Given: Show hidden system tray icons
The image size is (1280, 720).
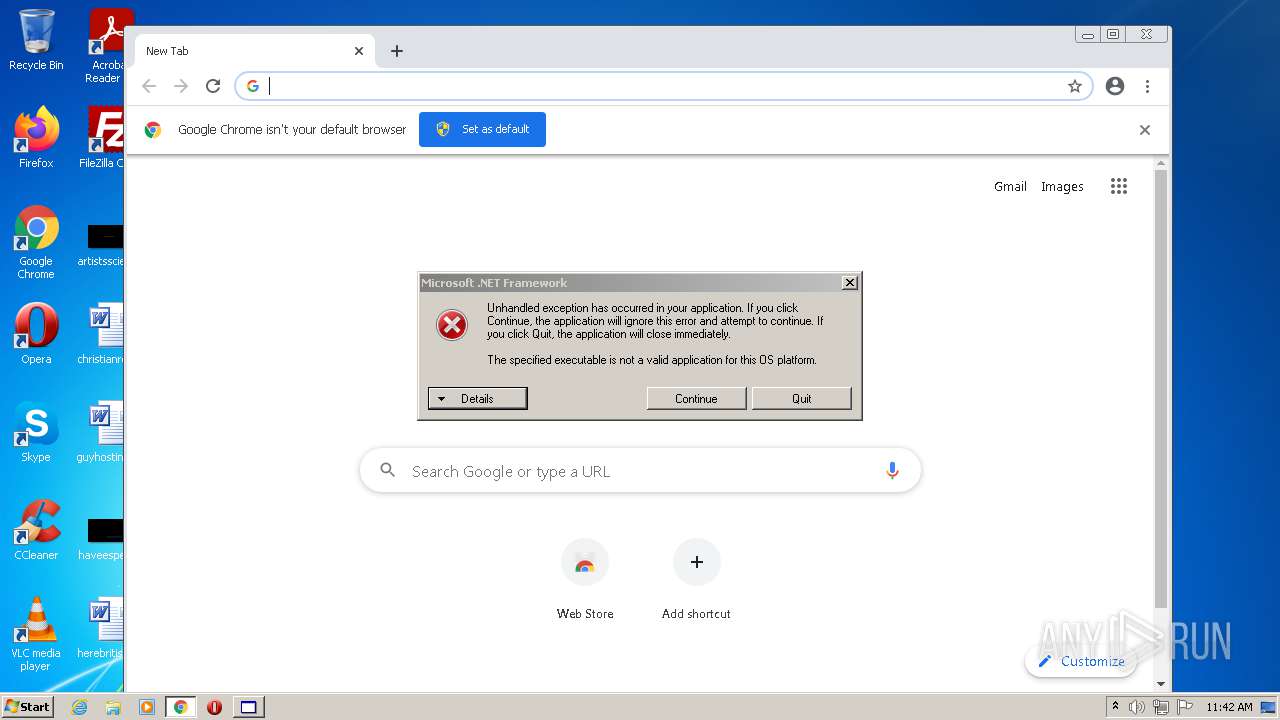Looking at the screenshot, I should (x=1115, y=707).
